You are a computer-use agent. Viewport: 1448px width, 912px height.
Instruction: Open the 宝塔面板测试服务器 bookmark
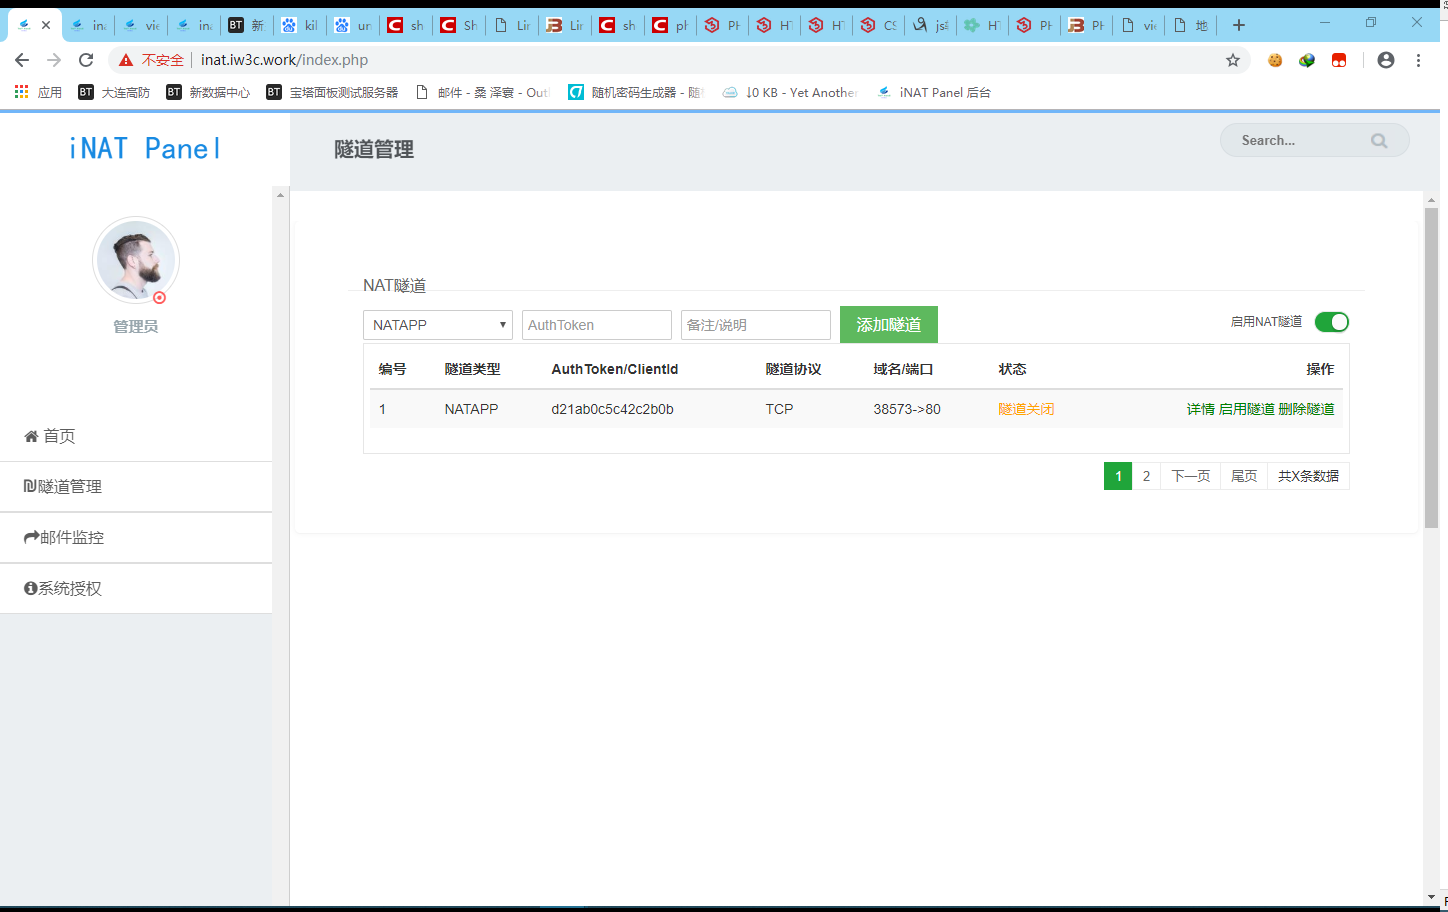[x=332, y=92]
